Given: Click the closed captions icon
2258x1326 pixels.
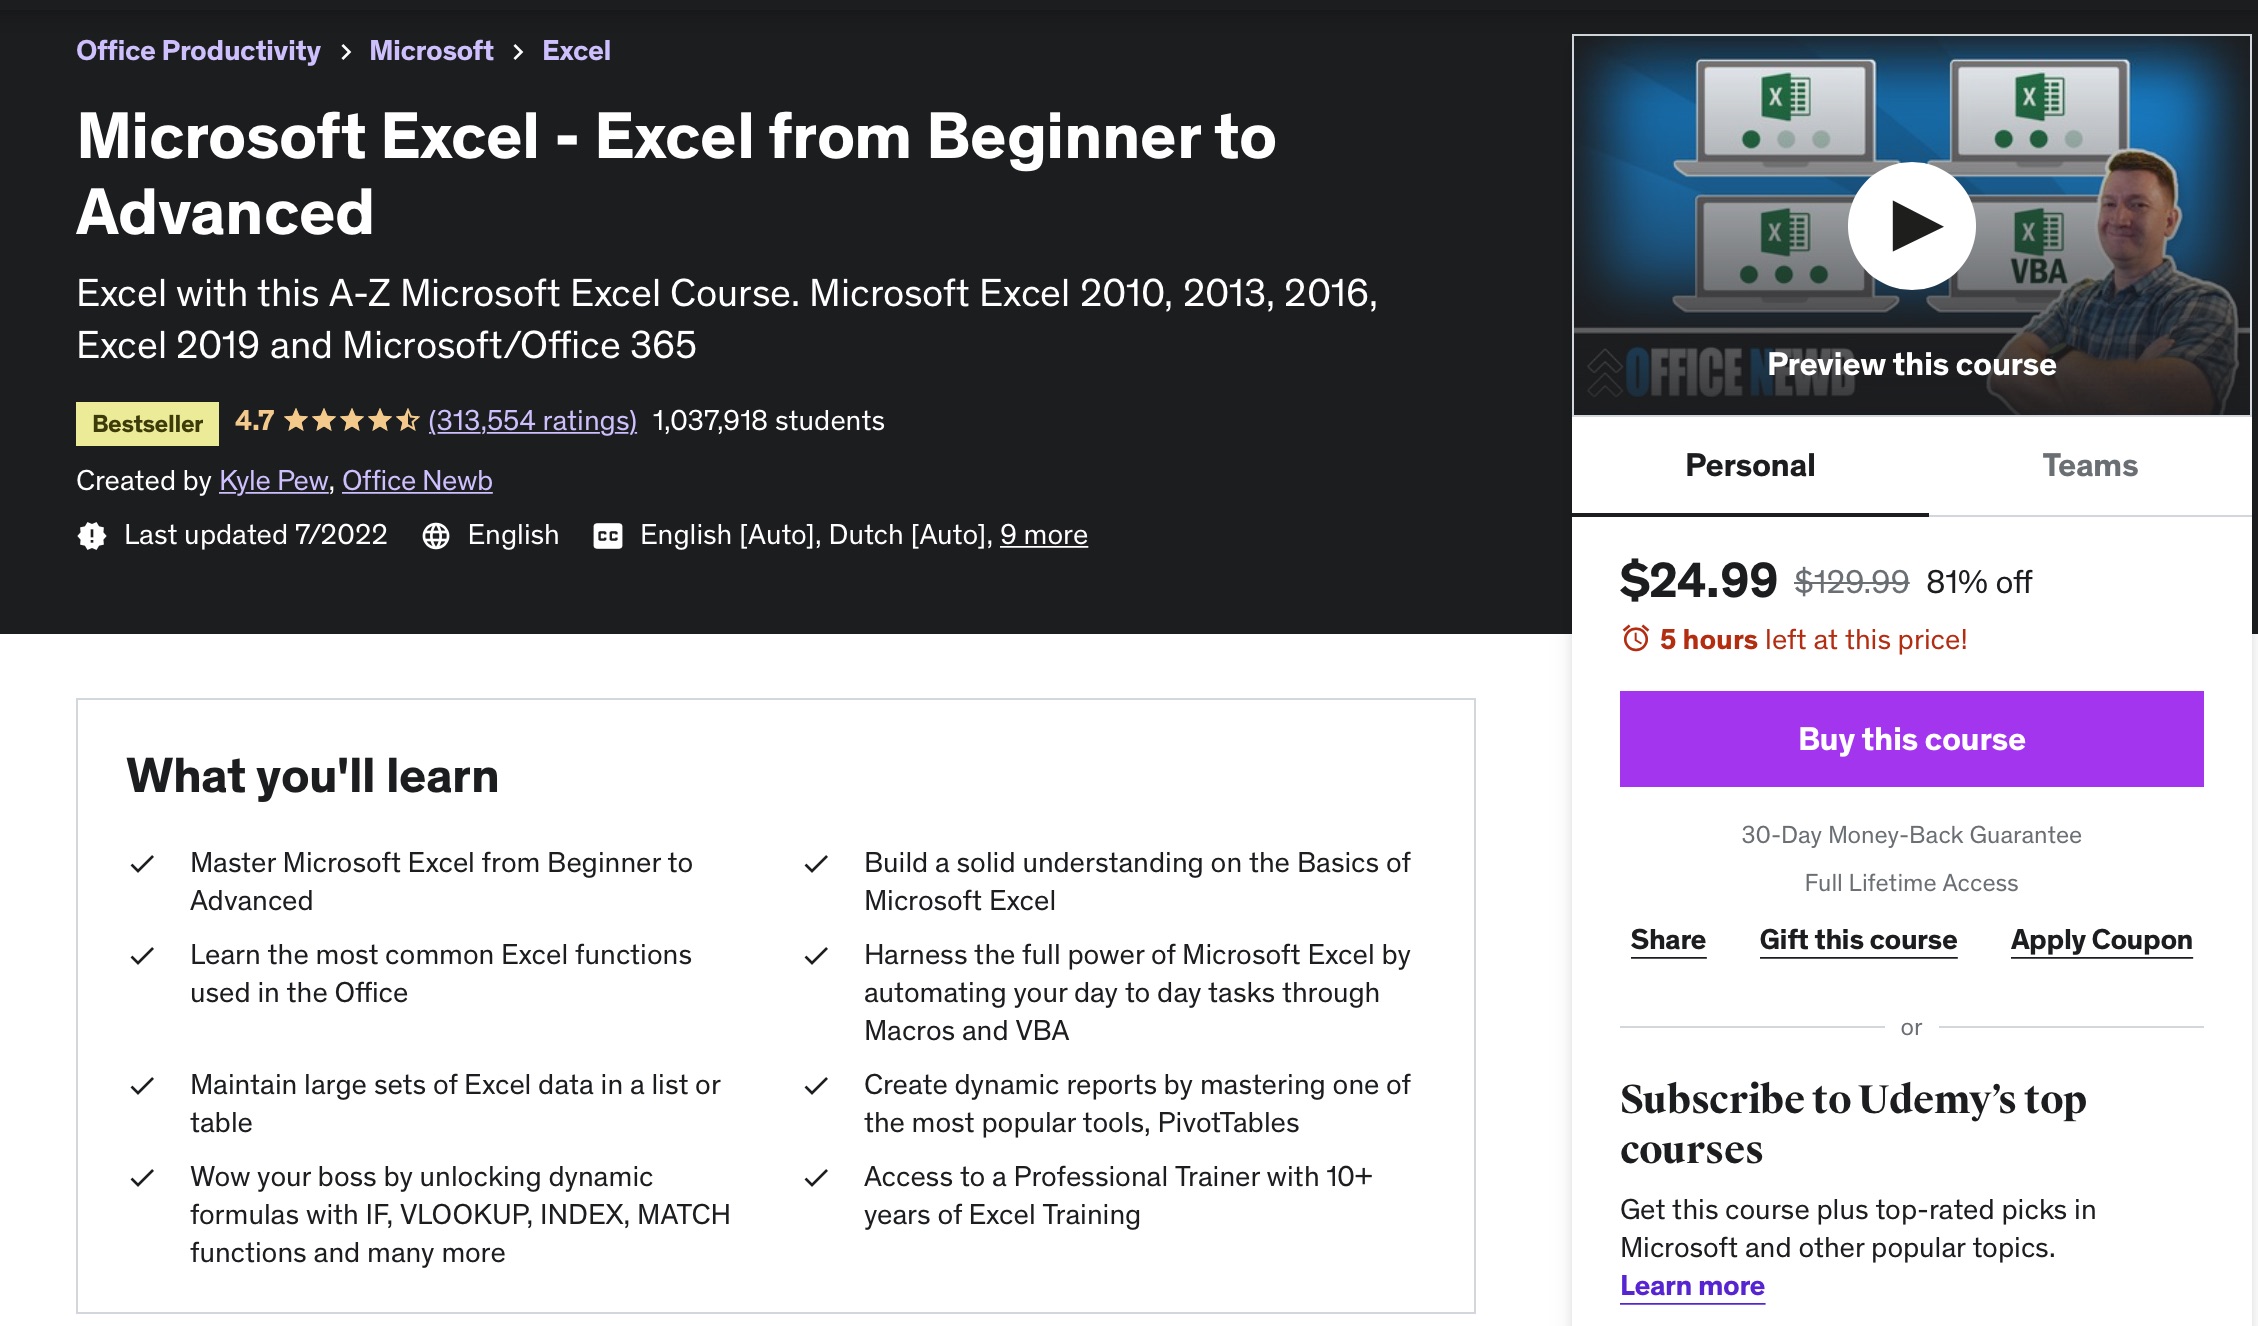Looking at the screenshot, I should [608, 536].
